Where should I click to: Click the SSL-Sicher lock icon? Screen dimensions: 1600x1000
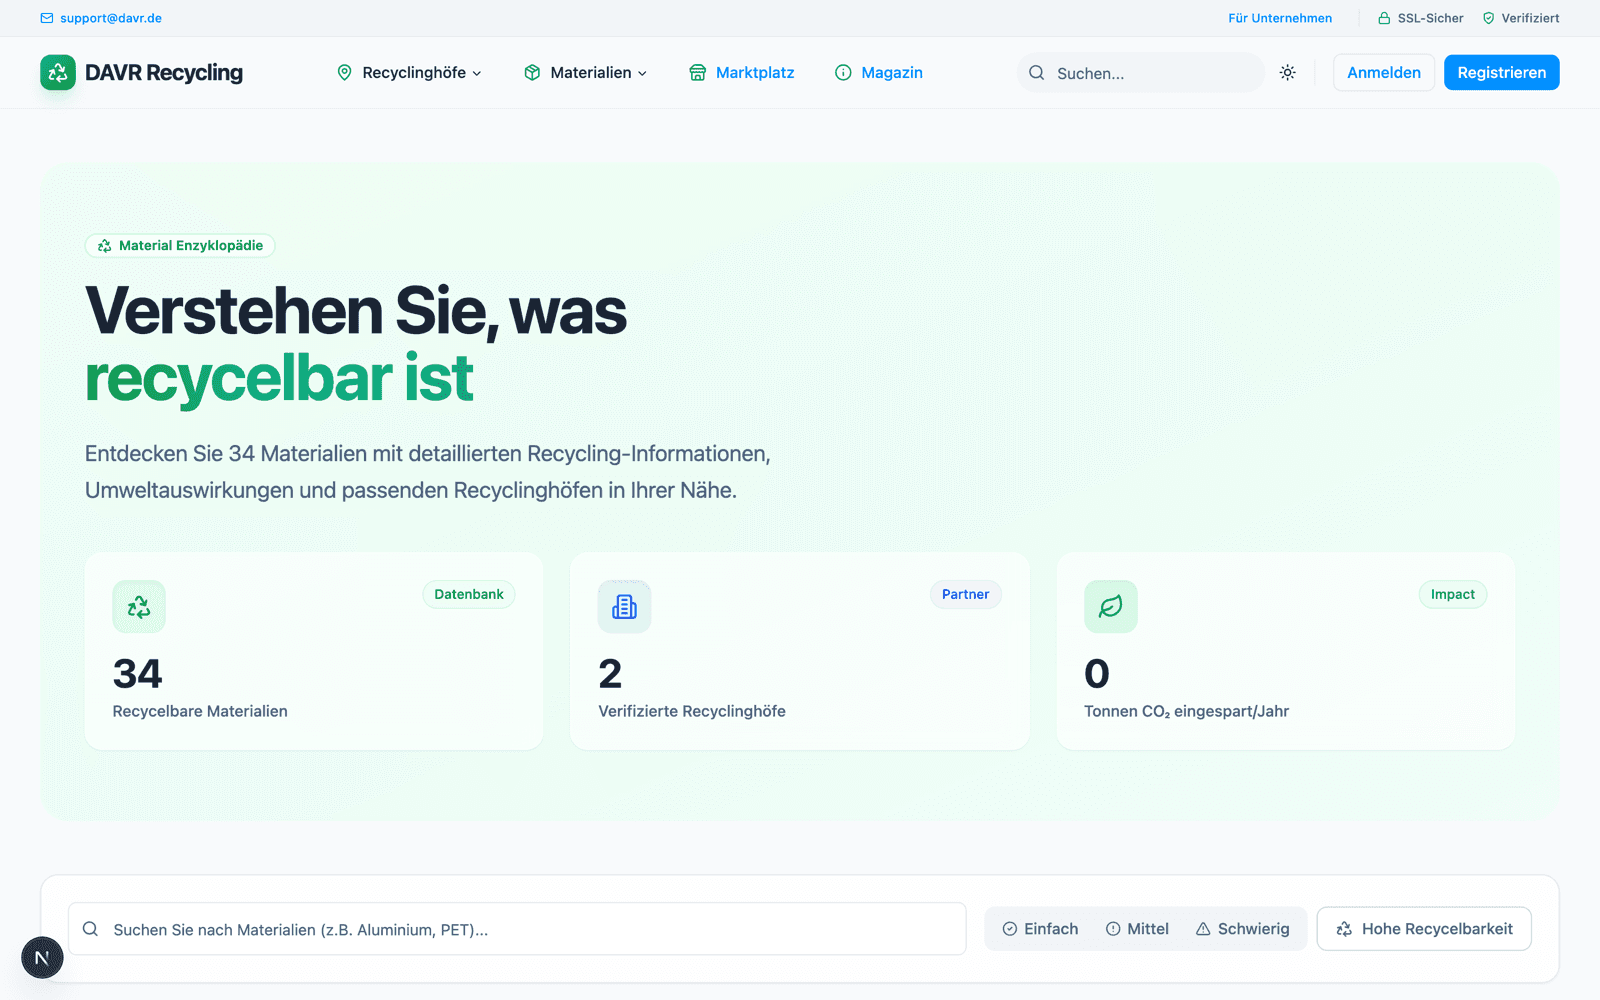[1384, 18]
